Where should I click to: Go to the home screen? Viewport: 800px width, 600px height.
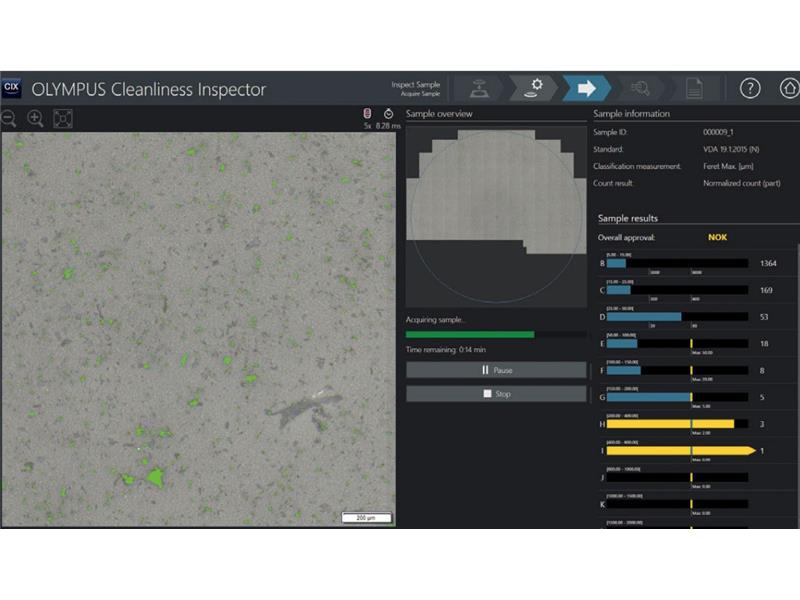[789, 88]
